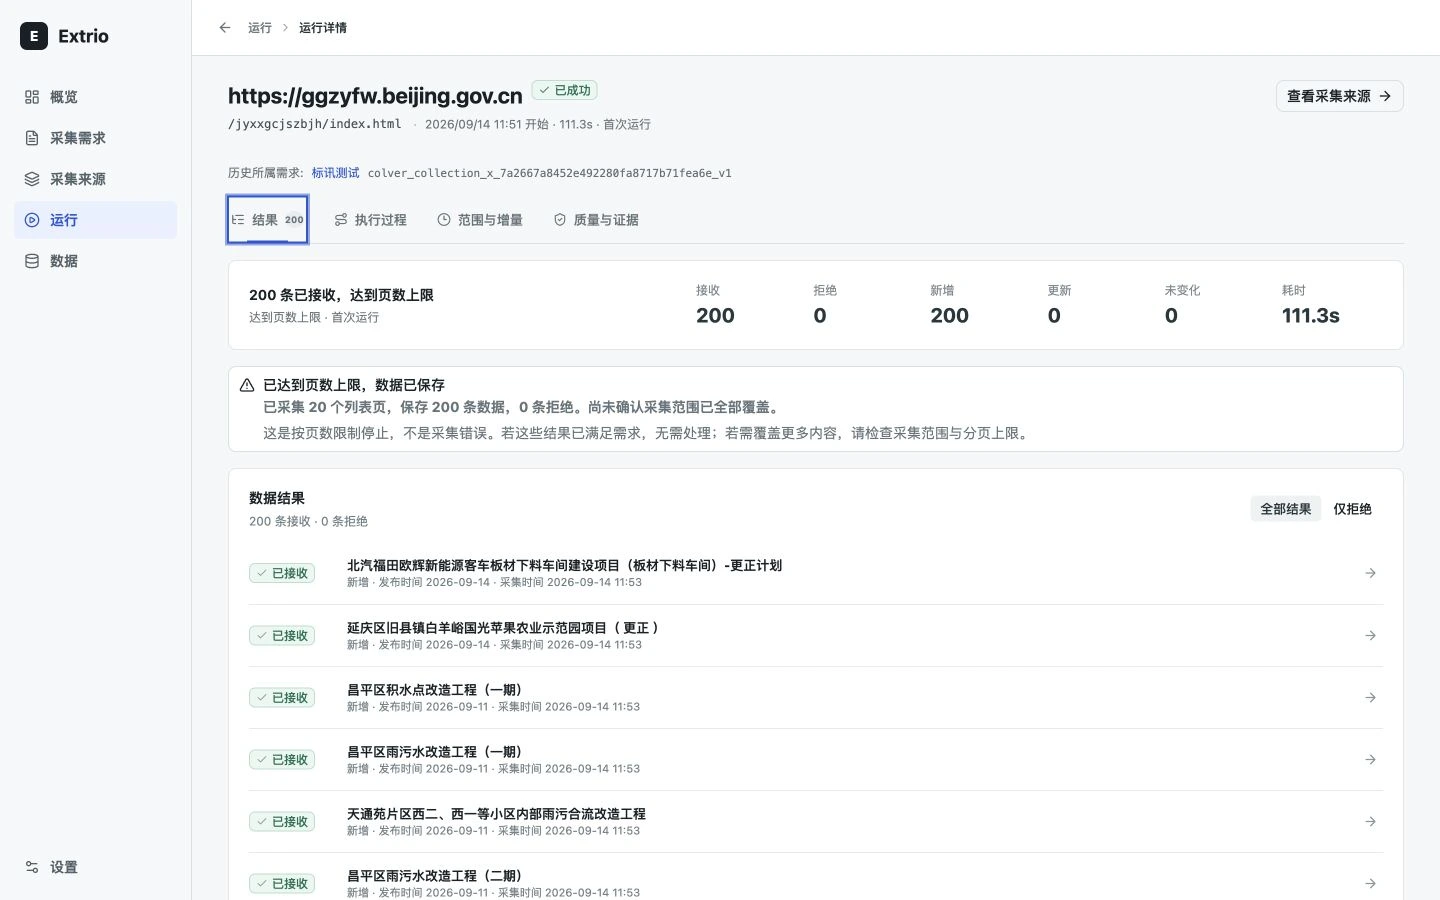This screenshot has height=900, width=1440.
Task: Click arrow on 天通苑片区 row
Action: click(x=1371, y=822)
